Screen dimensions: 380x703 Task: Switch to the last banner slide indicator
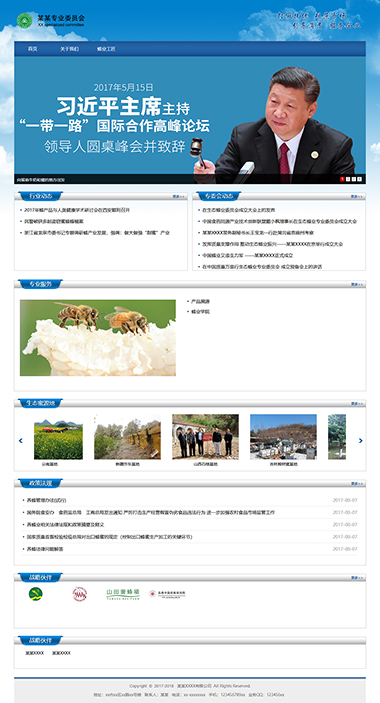(359, 179)
